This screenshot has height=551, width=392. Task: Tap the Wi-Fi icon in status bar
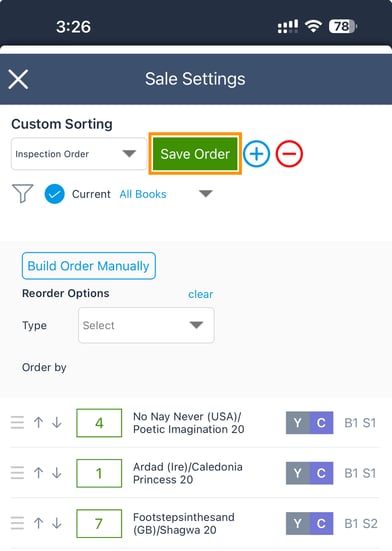coord(313,26)
